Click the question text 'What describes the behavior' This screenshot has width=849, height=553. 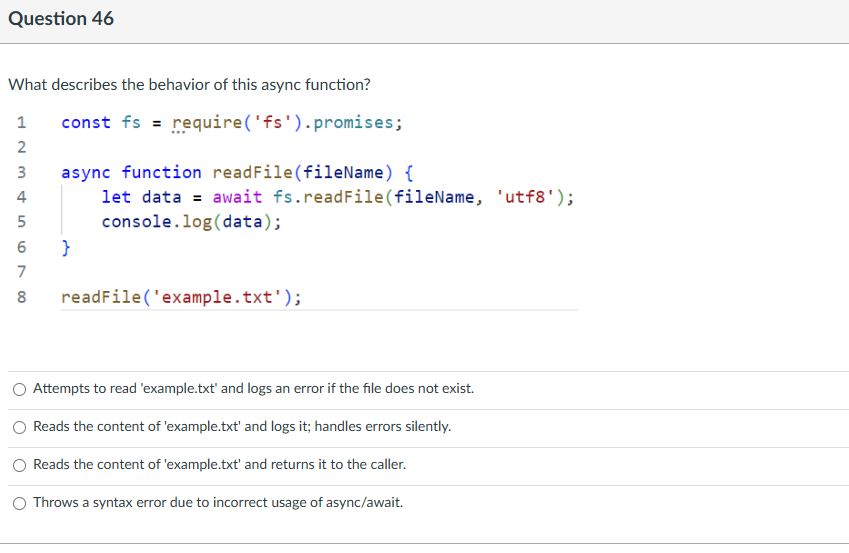(190, 85)
